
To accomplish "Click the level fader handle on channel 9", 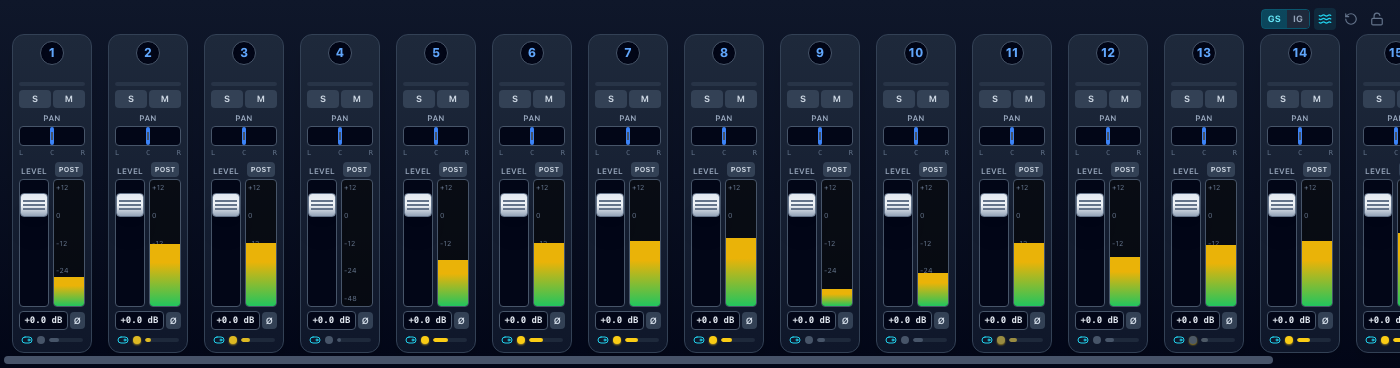I will tap(802, 204).
